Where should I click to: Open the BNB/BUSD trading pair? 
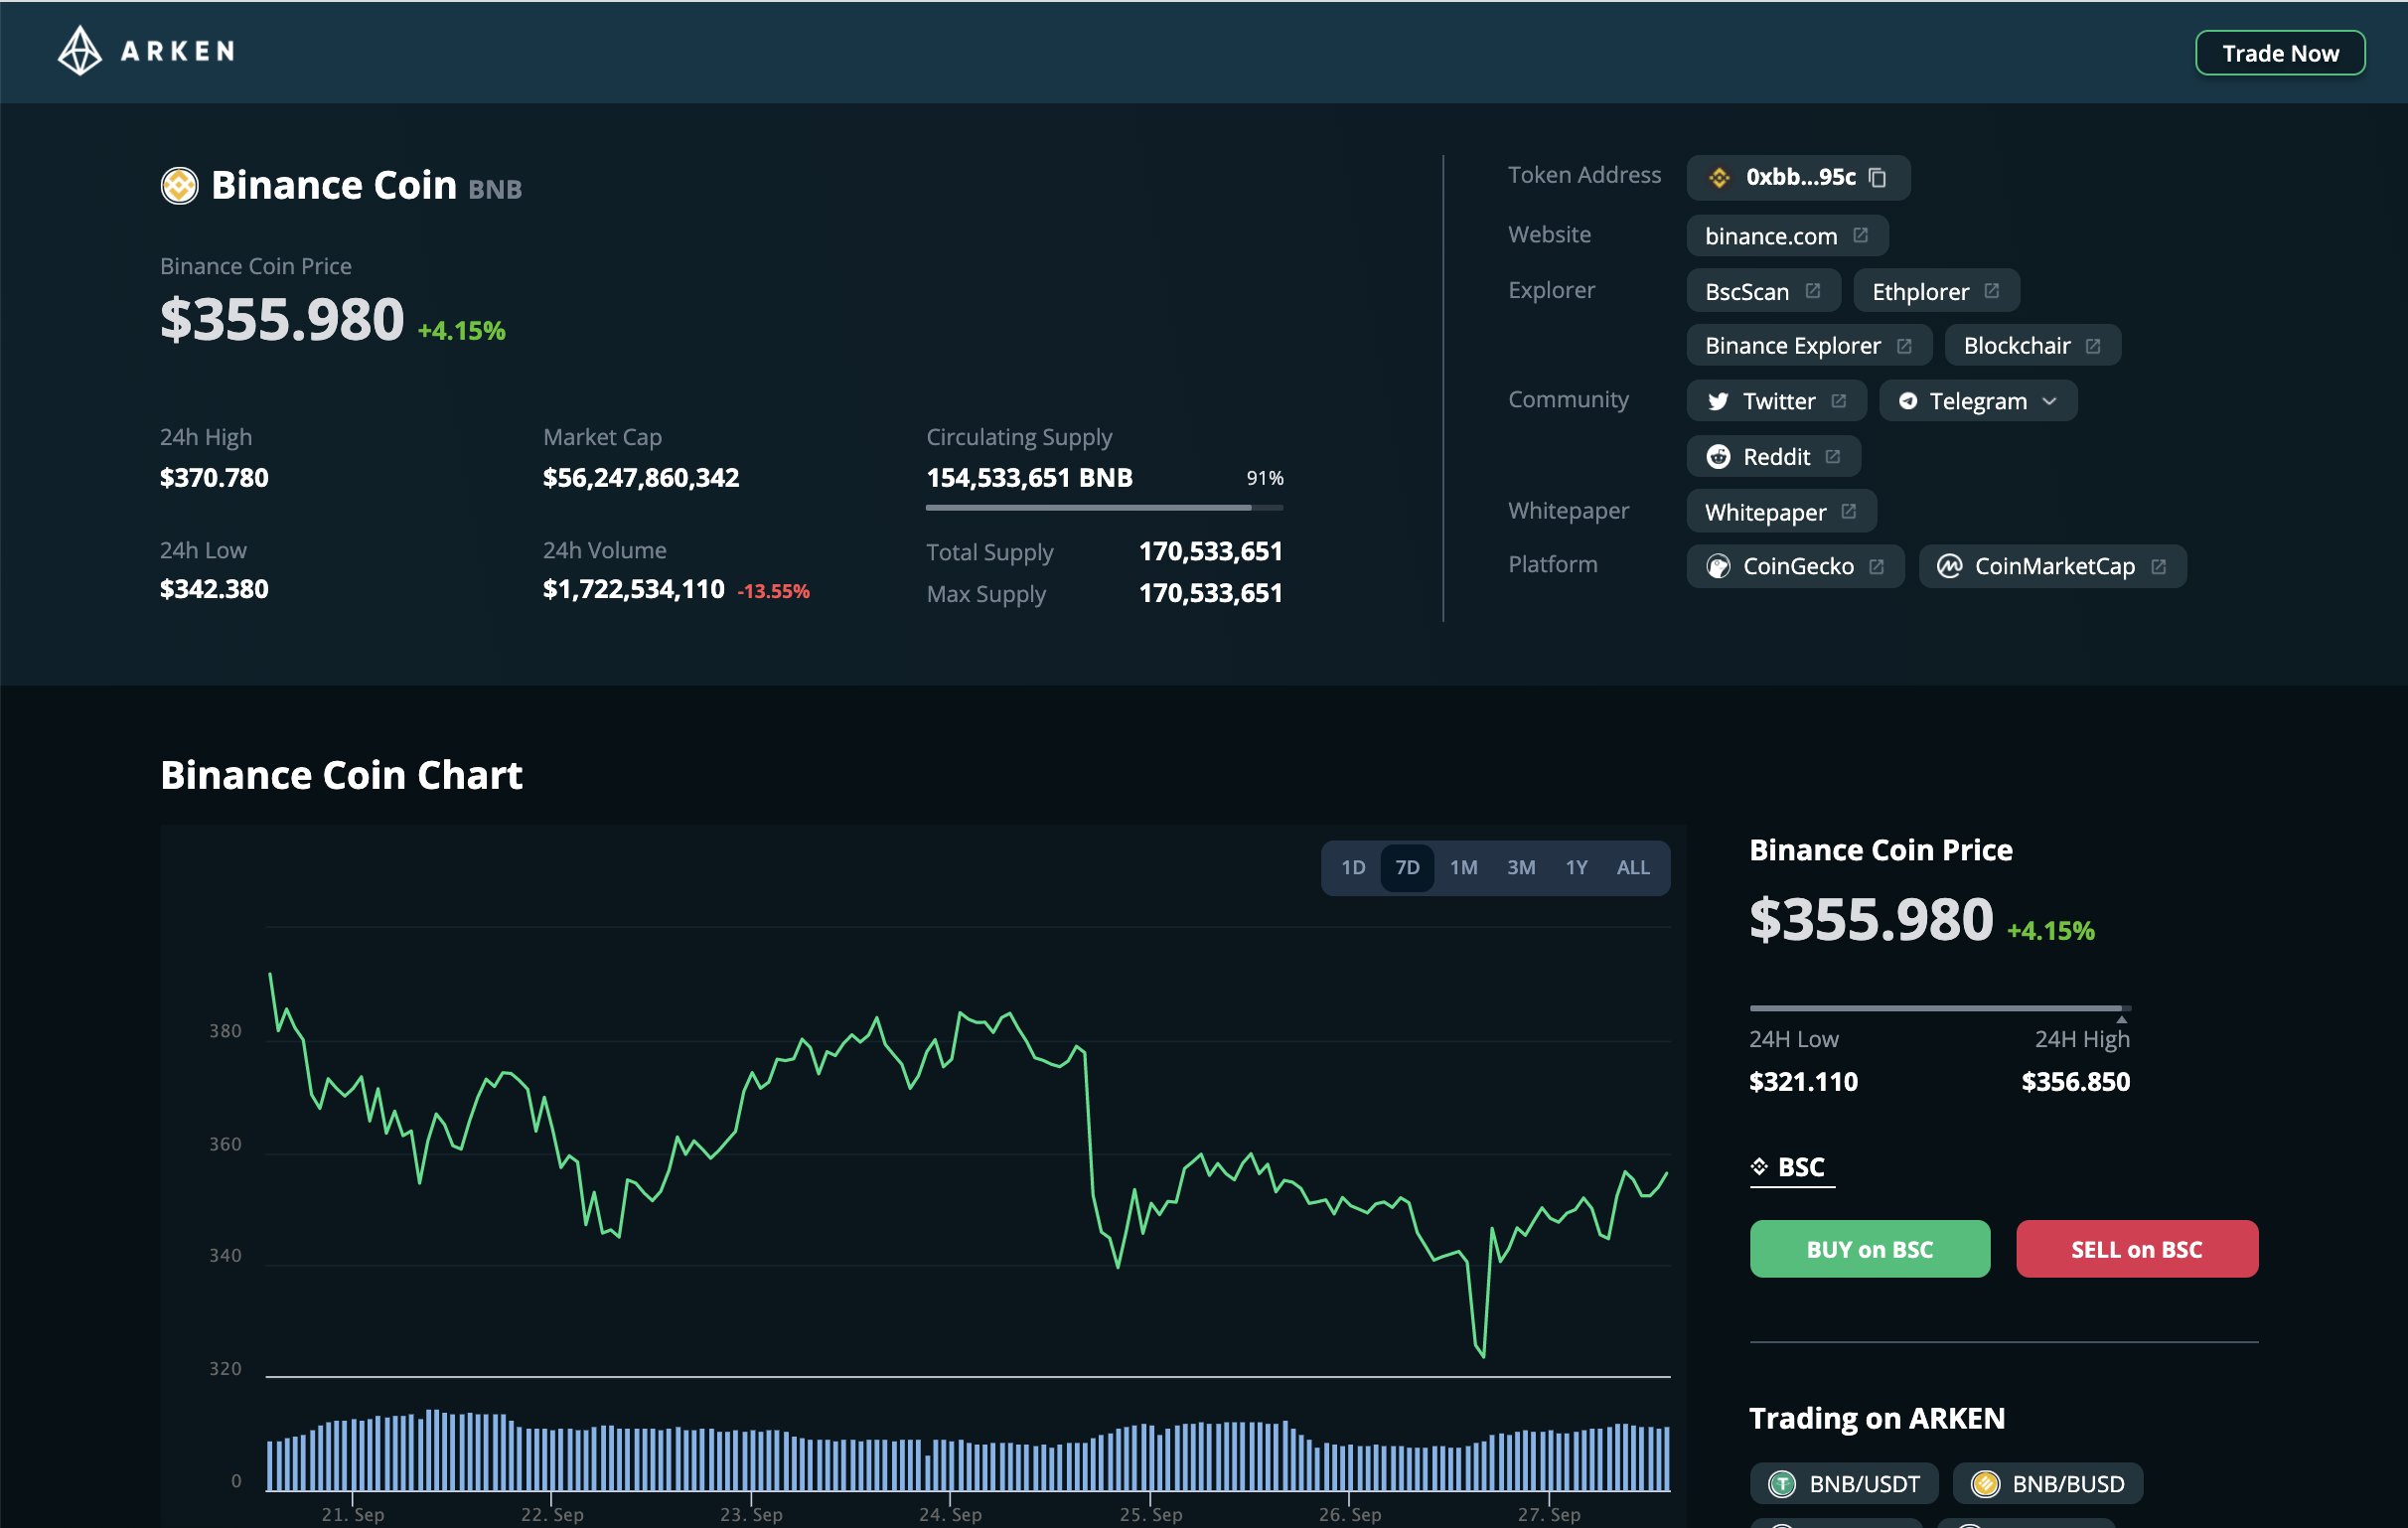(x=2047, y=1484)
